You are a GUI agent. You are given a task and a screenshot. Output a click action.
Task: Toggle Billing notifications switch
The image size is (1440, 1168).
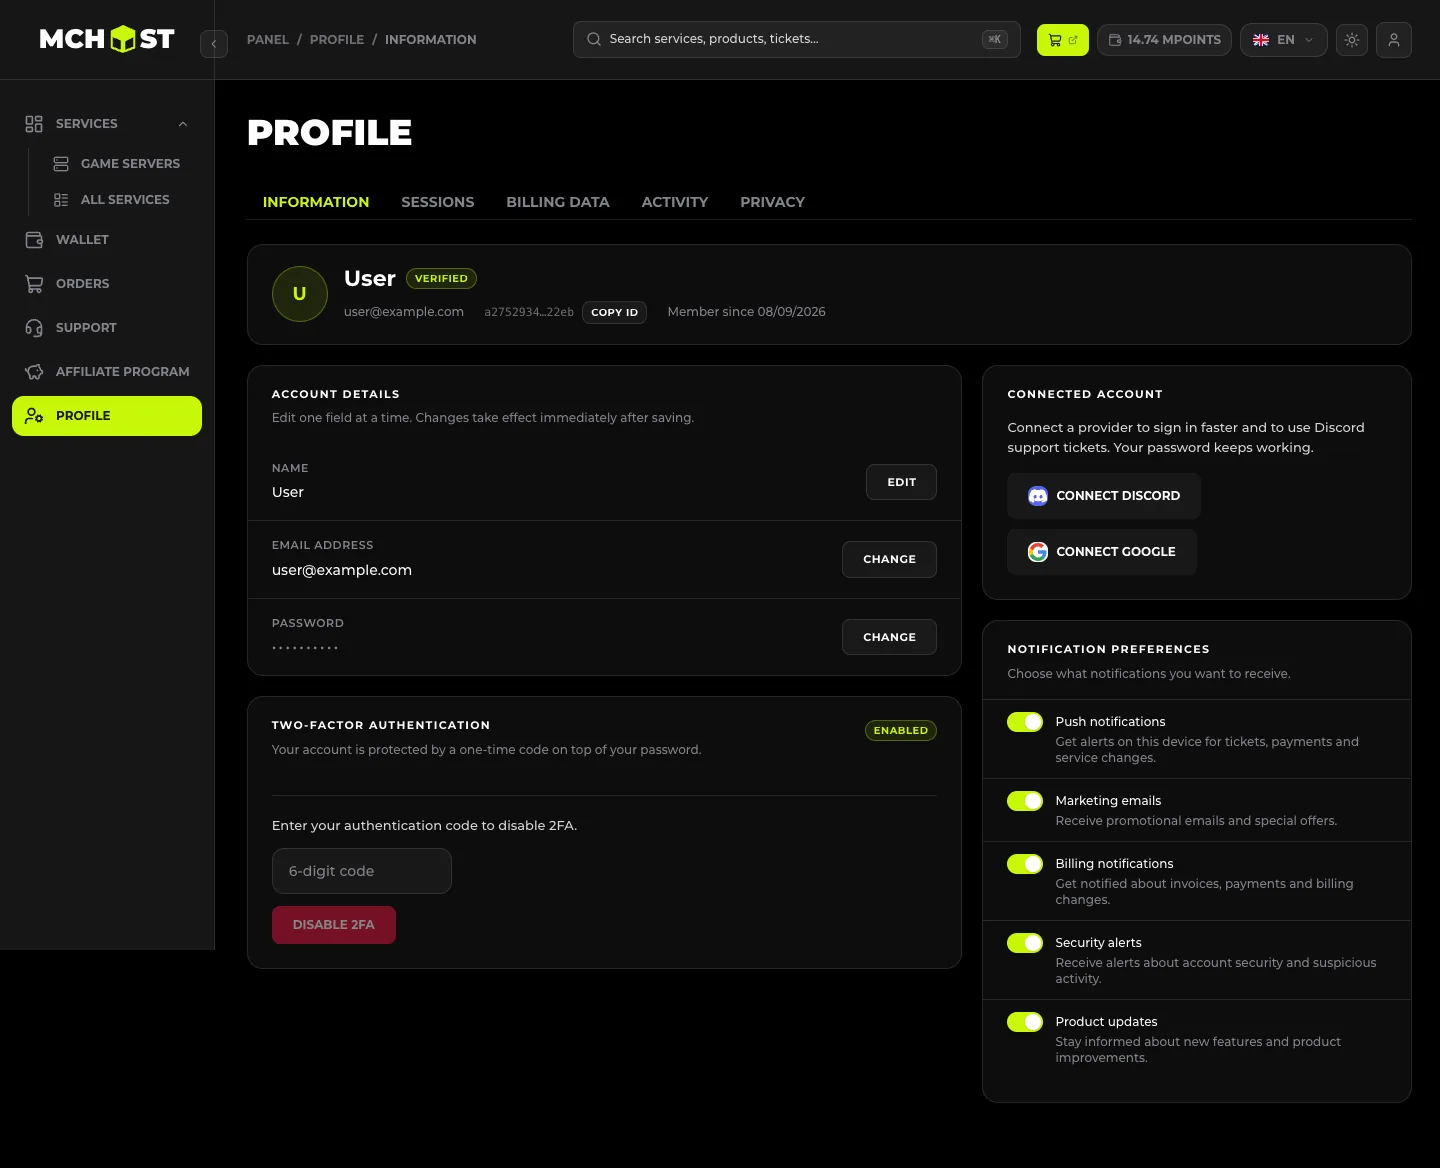pyautogui.click(x=1025, y=864)
